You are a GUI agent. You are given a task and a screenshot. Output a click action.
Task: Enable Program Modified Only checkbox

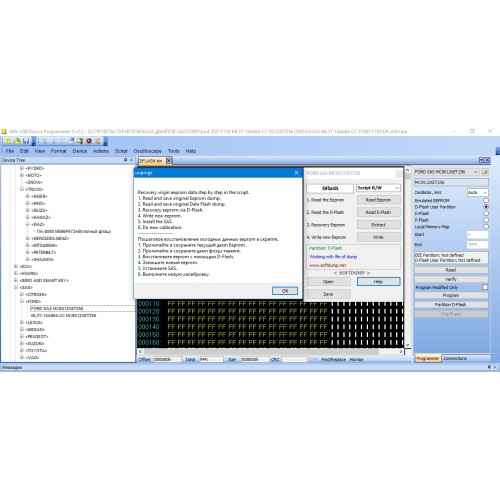pos(485,287)
